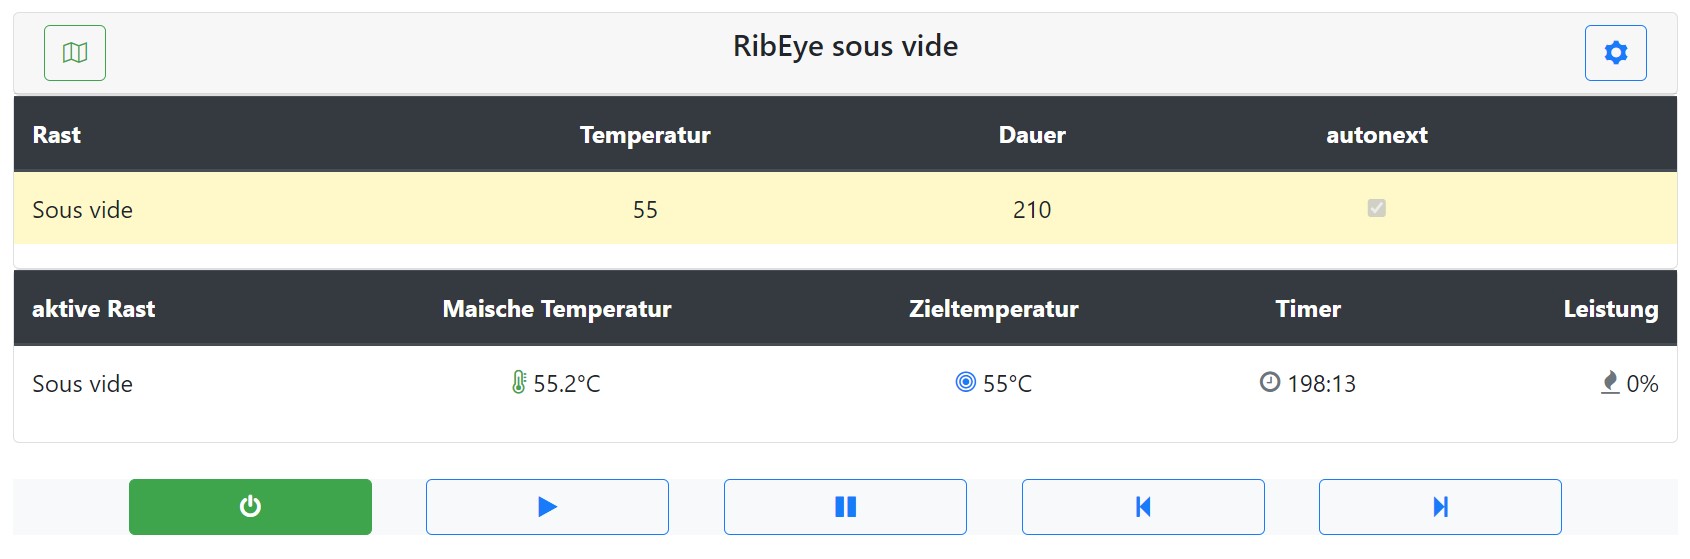Click the 198:13 timer value
The image size is (1690, 559).
click(1322, 384)
